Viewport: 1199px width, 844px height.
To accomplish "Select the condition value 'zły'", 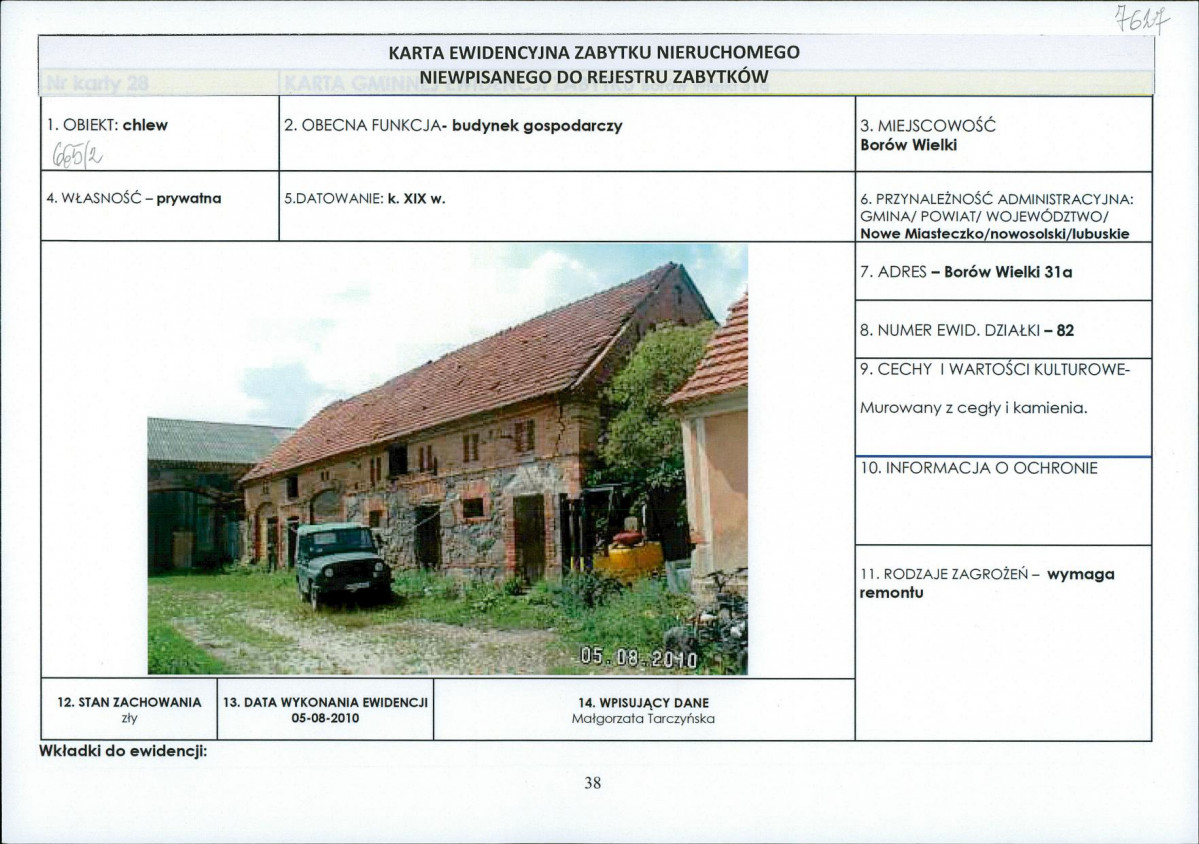I will [129, 719].
